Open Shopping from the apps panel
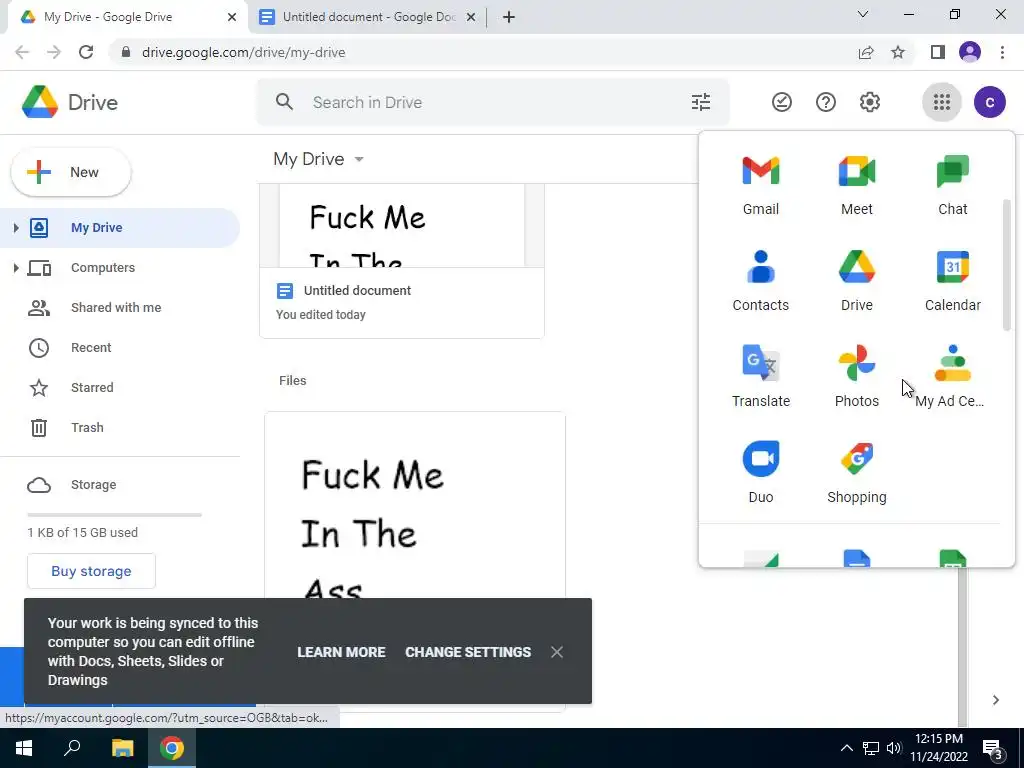The width and height of the screenshot is (1024, 768). pos(856,473)
